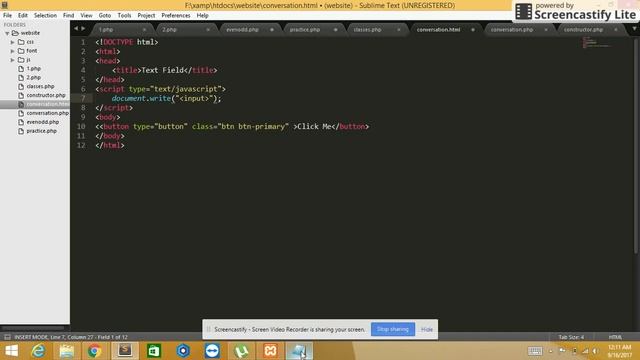Open 1.php in the sidebar
Screen dimensions: 640x360
click(33, 69)
